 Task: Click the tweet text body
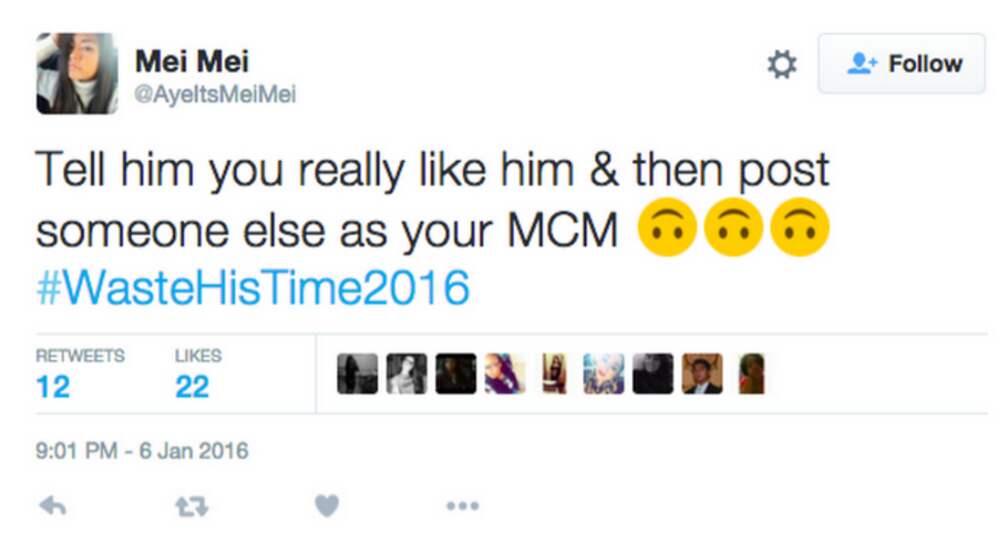432,200
